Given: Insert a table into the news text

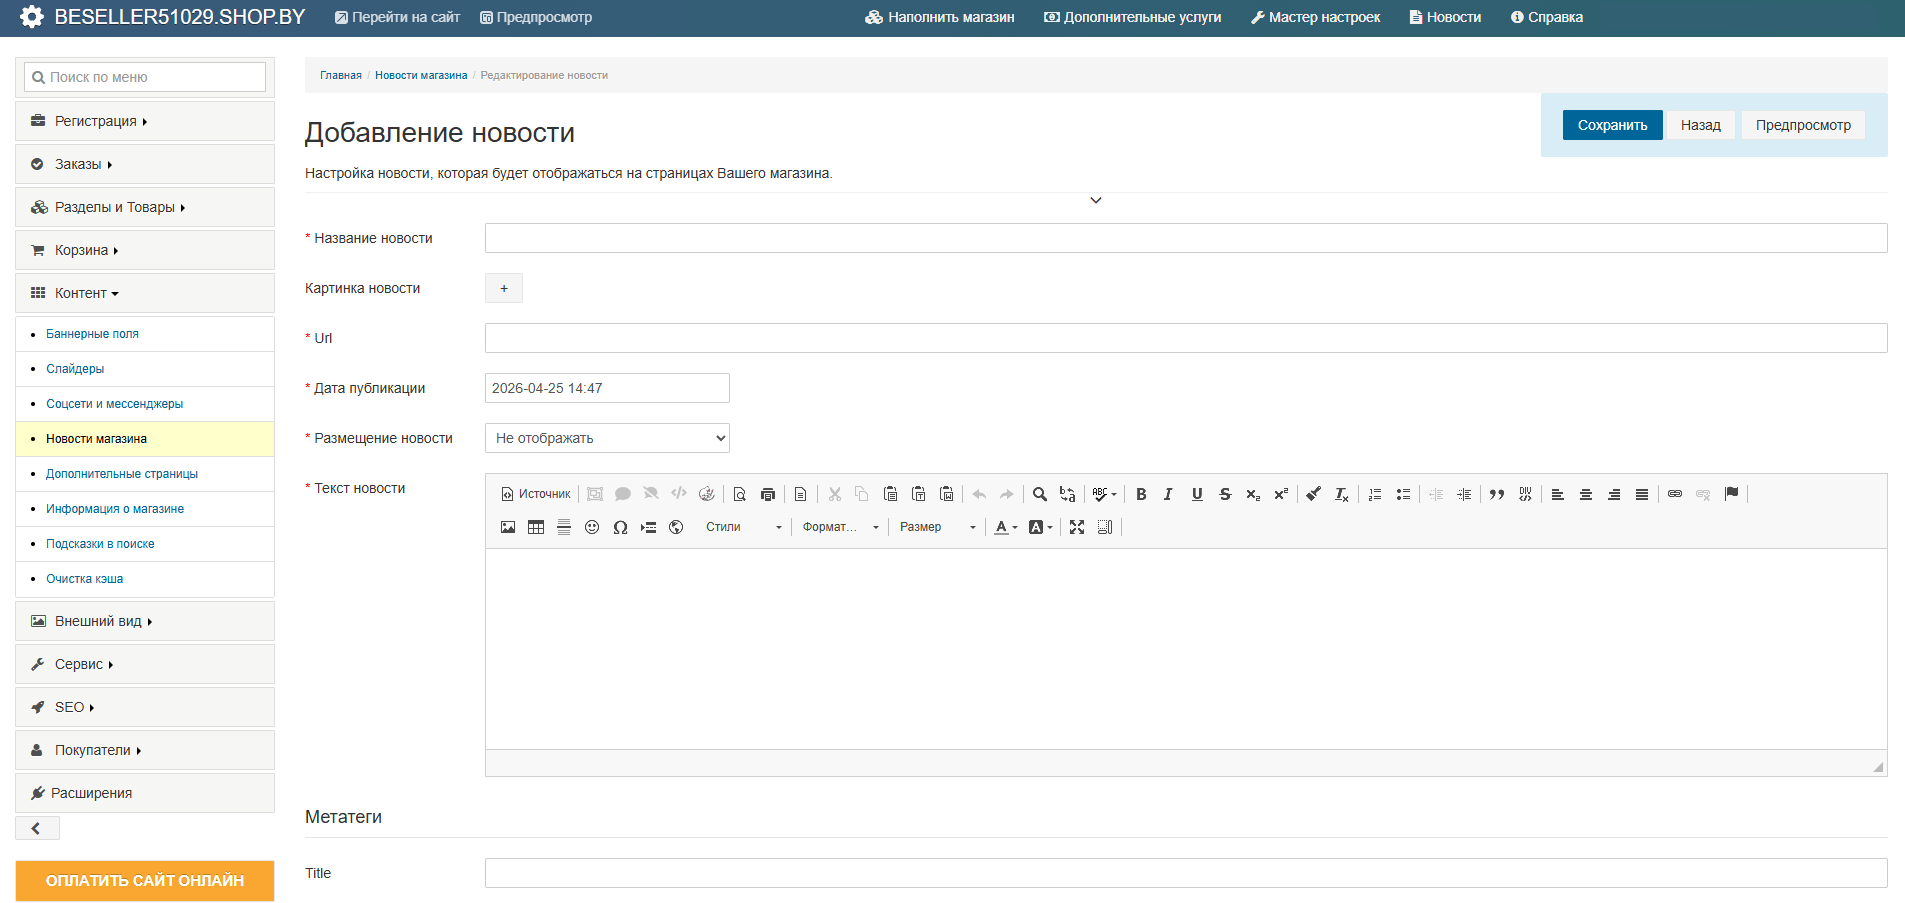Looking at the screenshot, I should tap(536, 527).
